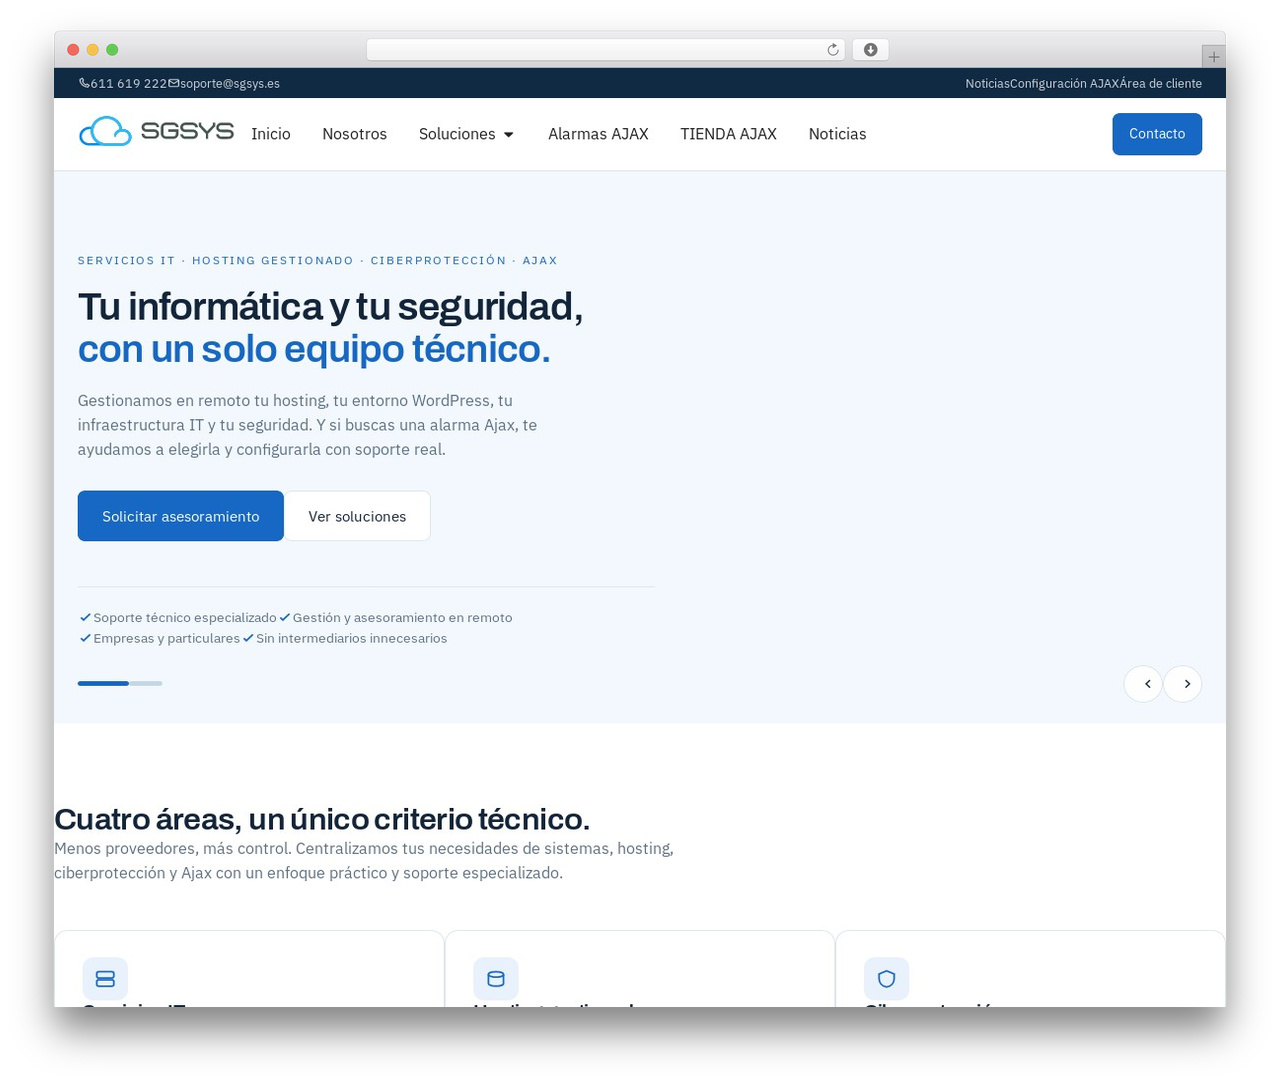Open browser downloads via the arrow icon

870,50
